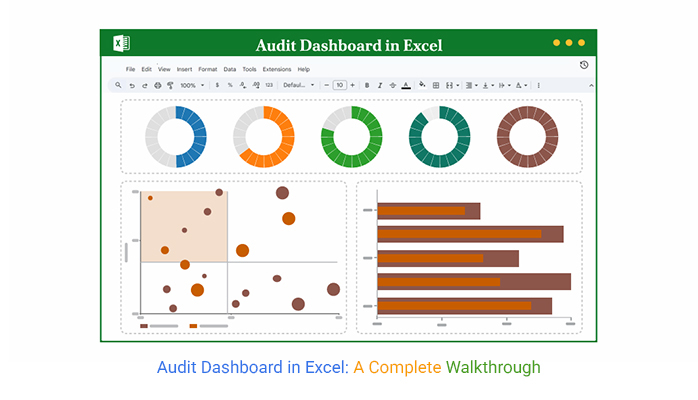Open the 100% zoom dropdown
698x400 pixels.
click(x=191, y=86)
